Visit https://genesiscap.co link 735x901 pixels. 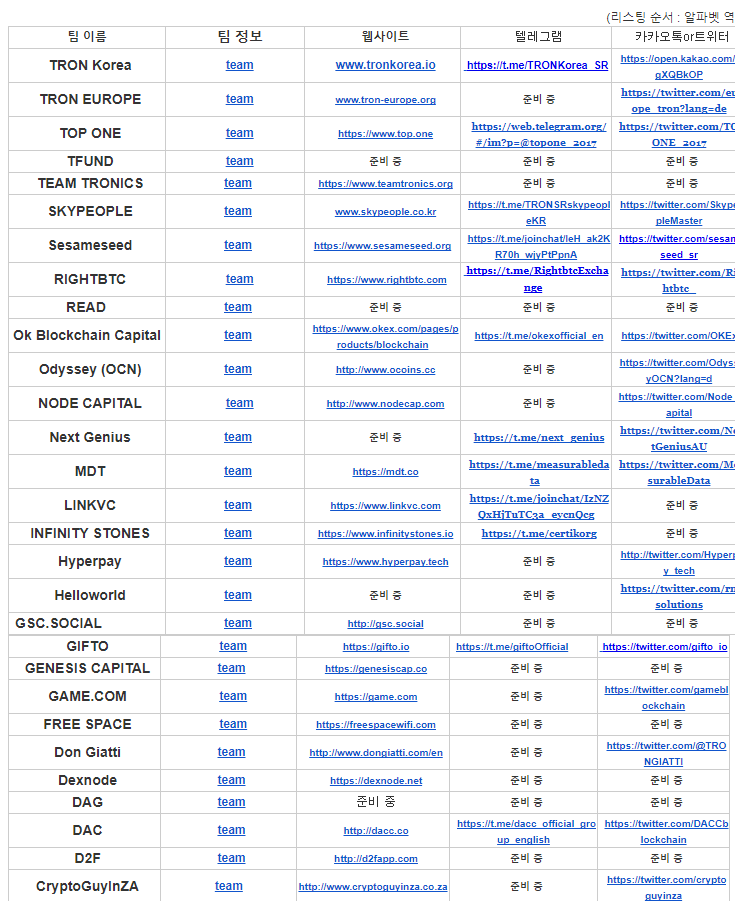[376, 669]
